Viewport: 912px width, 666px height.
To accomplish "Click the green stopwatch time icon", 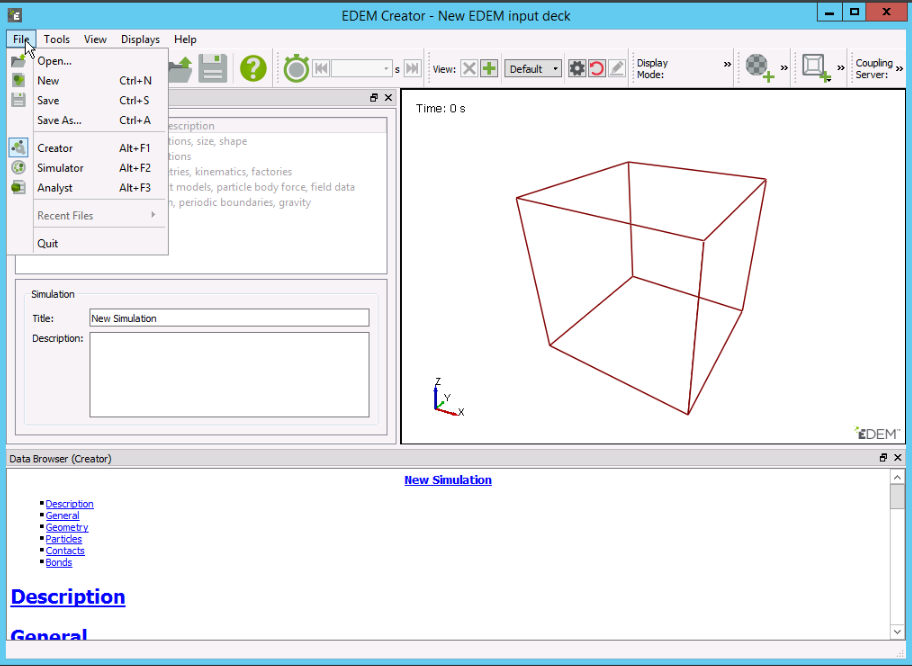I will pos(296,69).
